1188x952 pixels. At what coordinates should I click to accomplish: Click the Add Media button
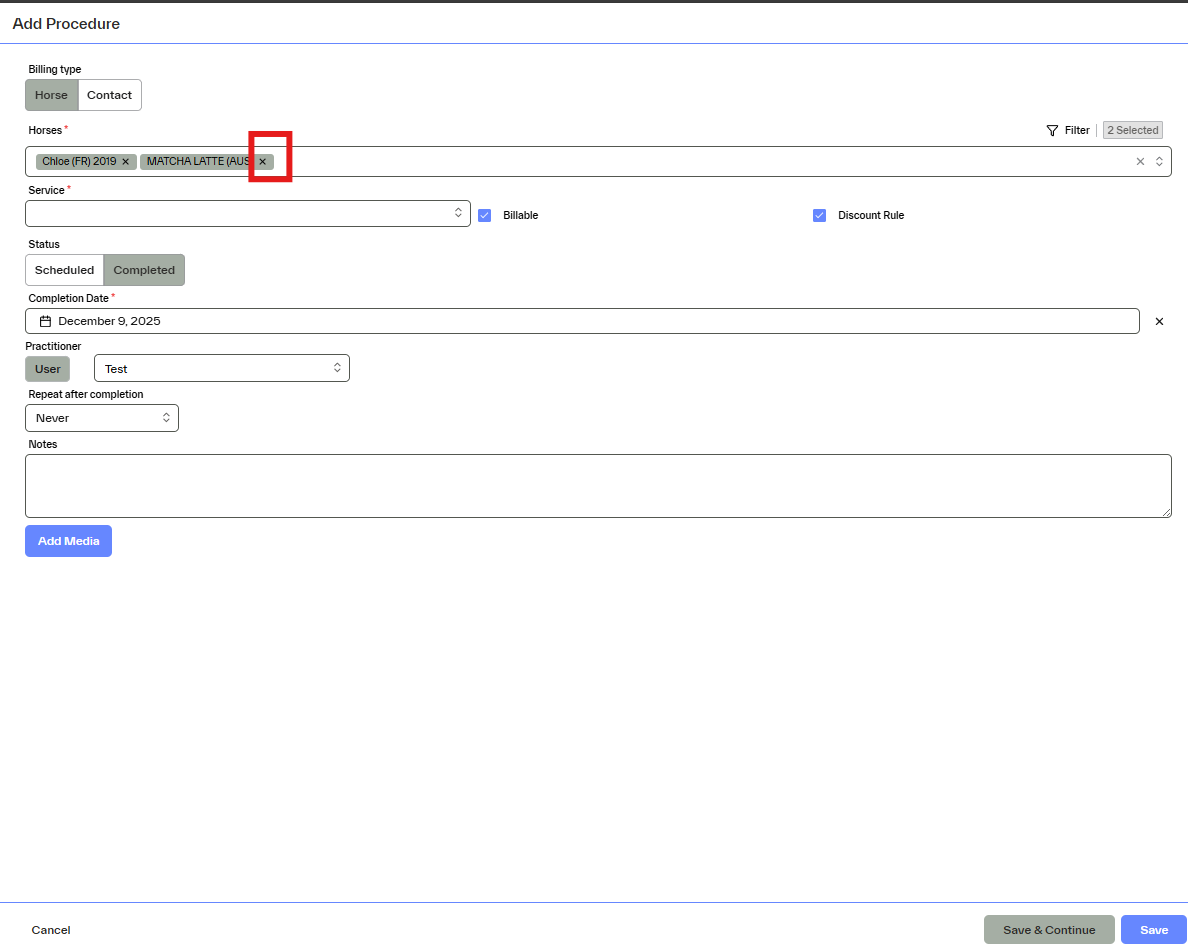tap(68, 541)
